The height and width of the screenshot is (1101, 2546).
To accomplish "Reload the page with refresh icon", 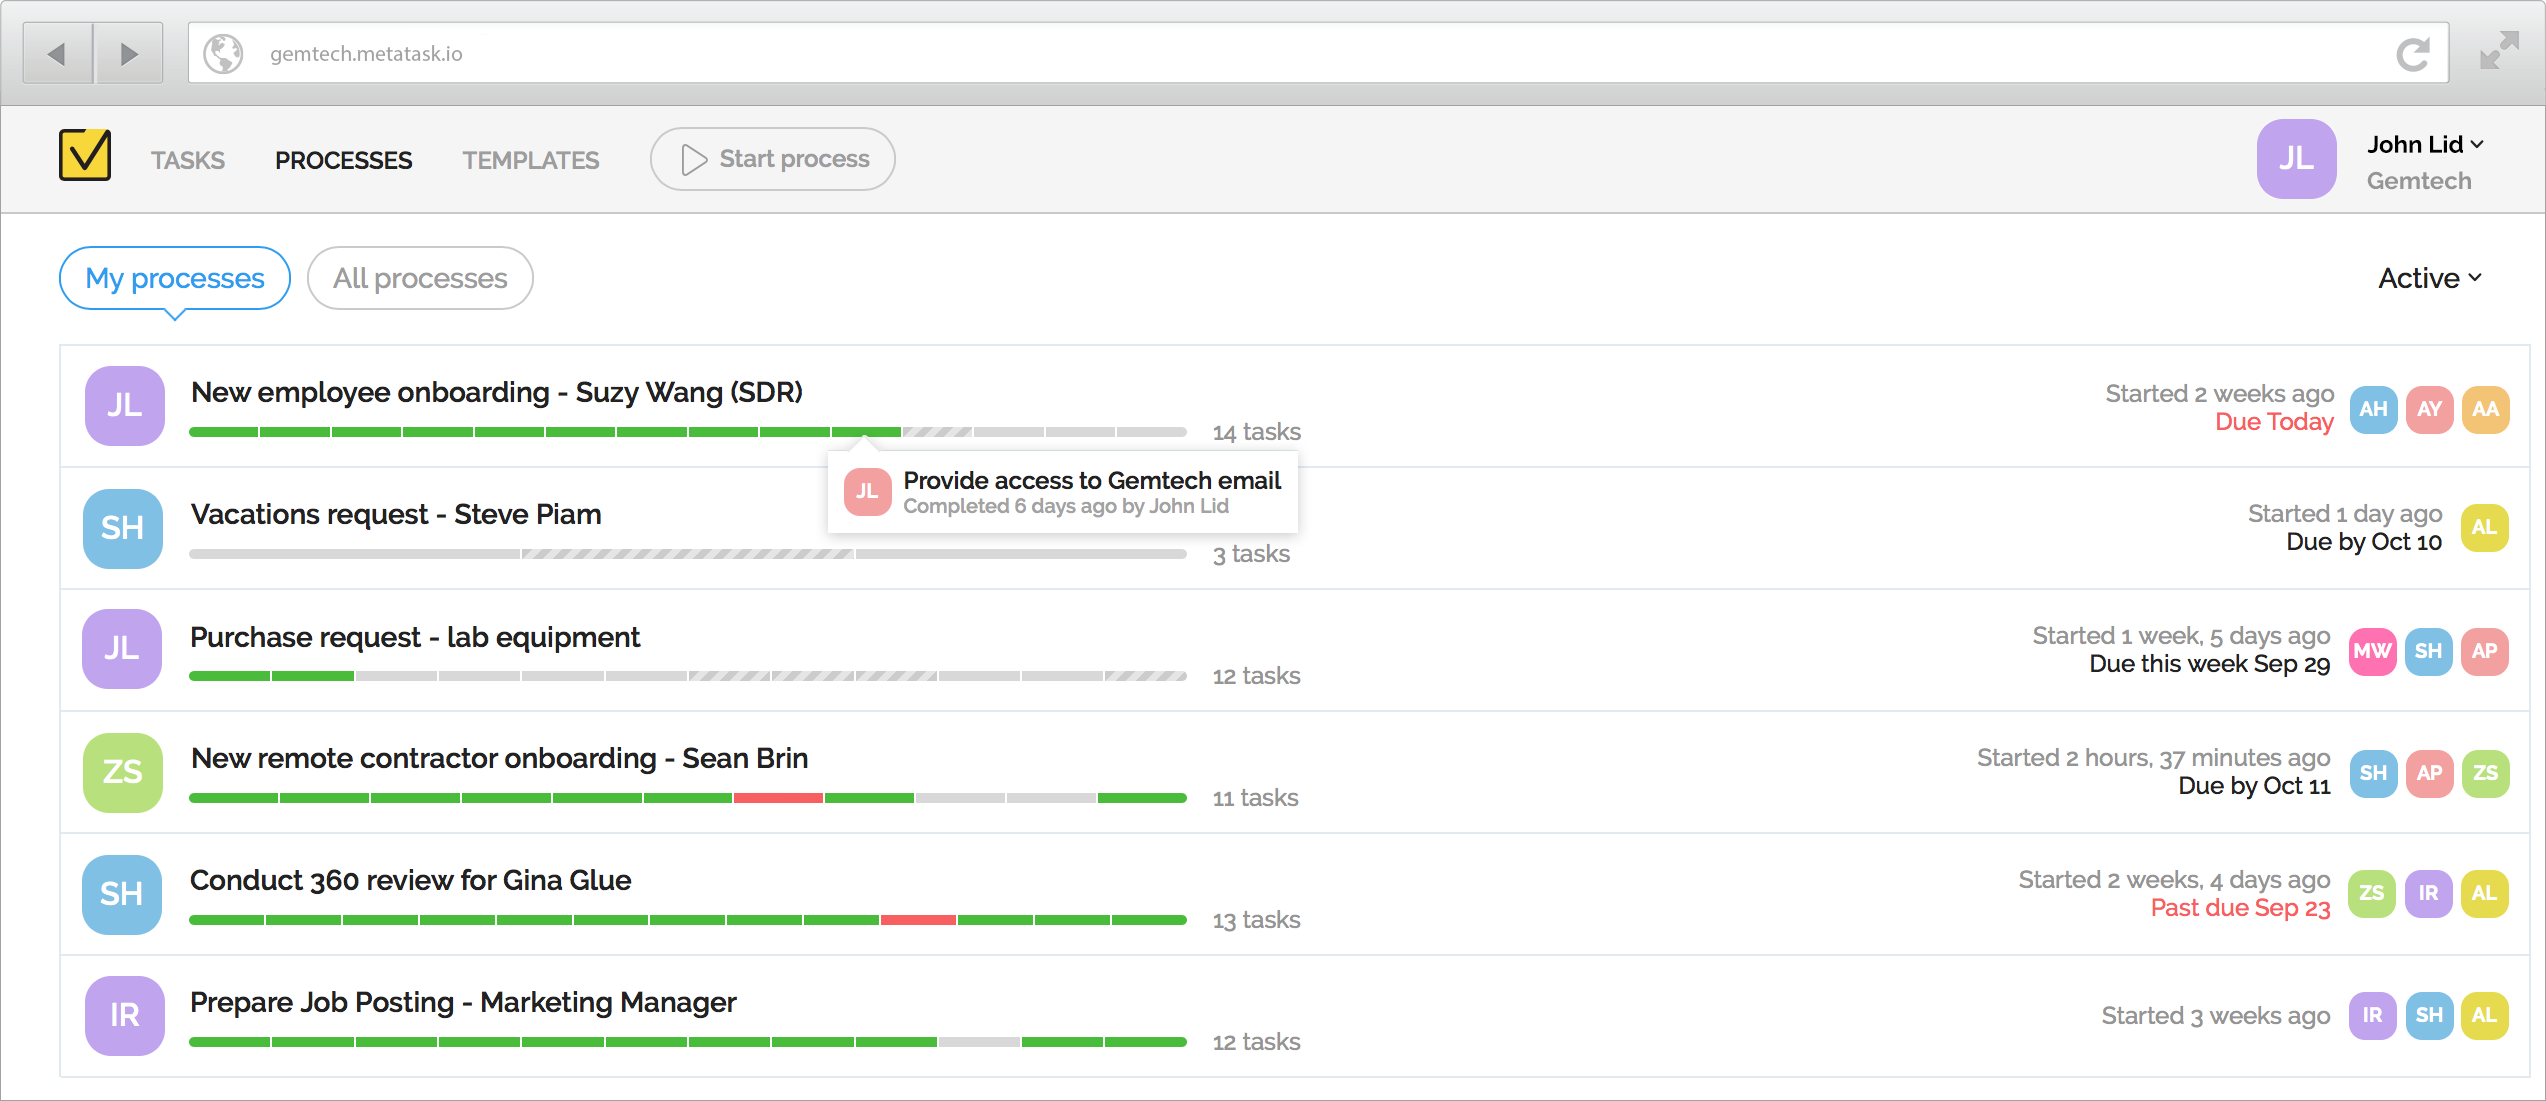I will pos(2412,54).
